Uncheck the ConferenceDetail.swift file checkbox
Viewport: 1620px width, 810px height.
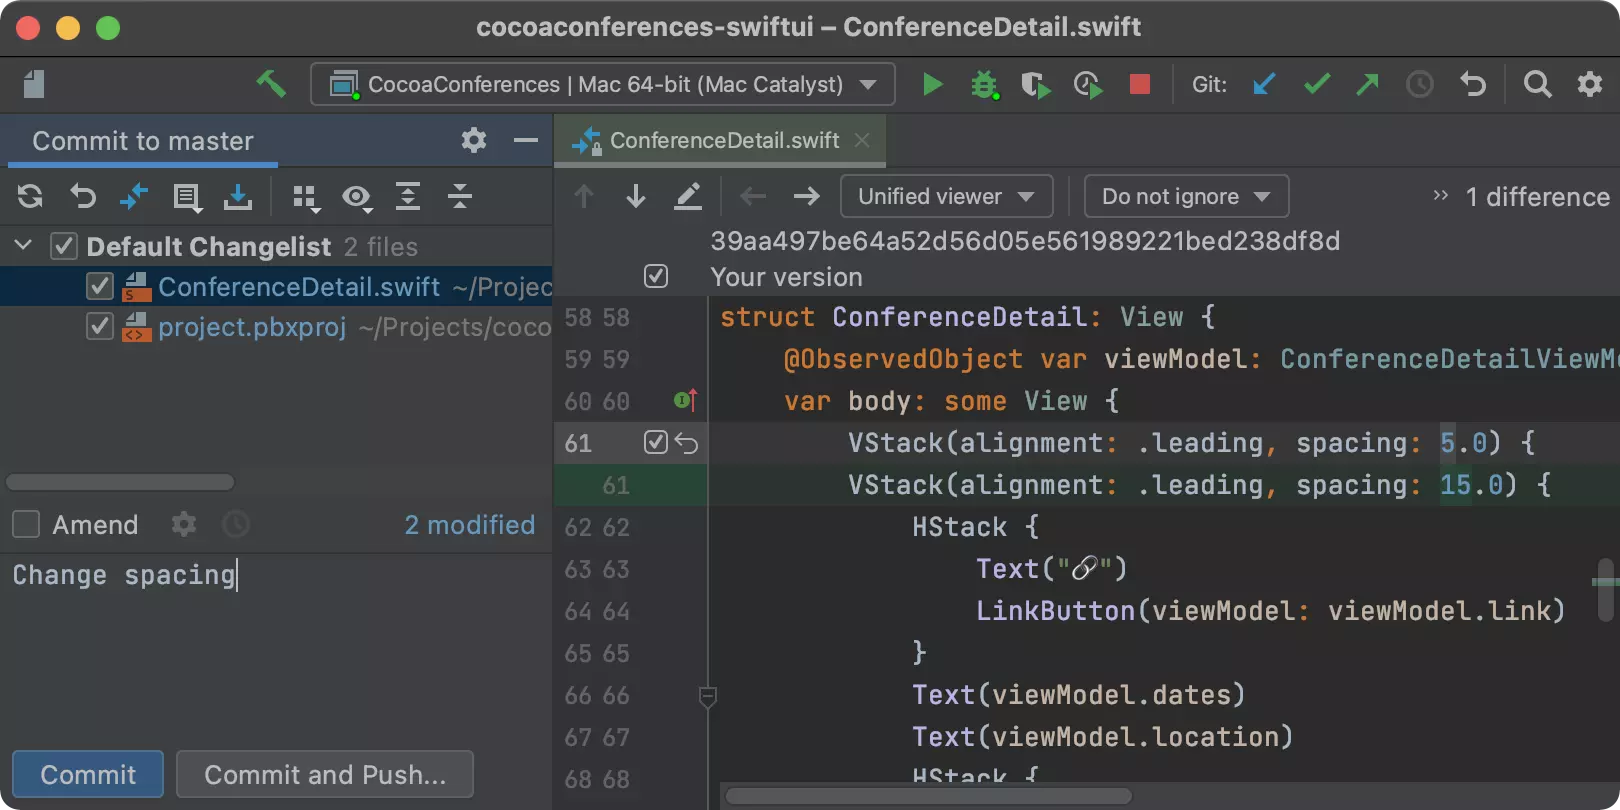click(100, 287)
